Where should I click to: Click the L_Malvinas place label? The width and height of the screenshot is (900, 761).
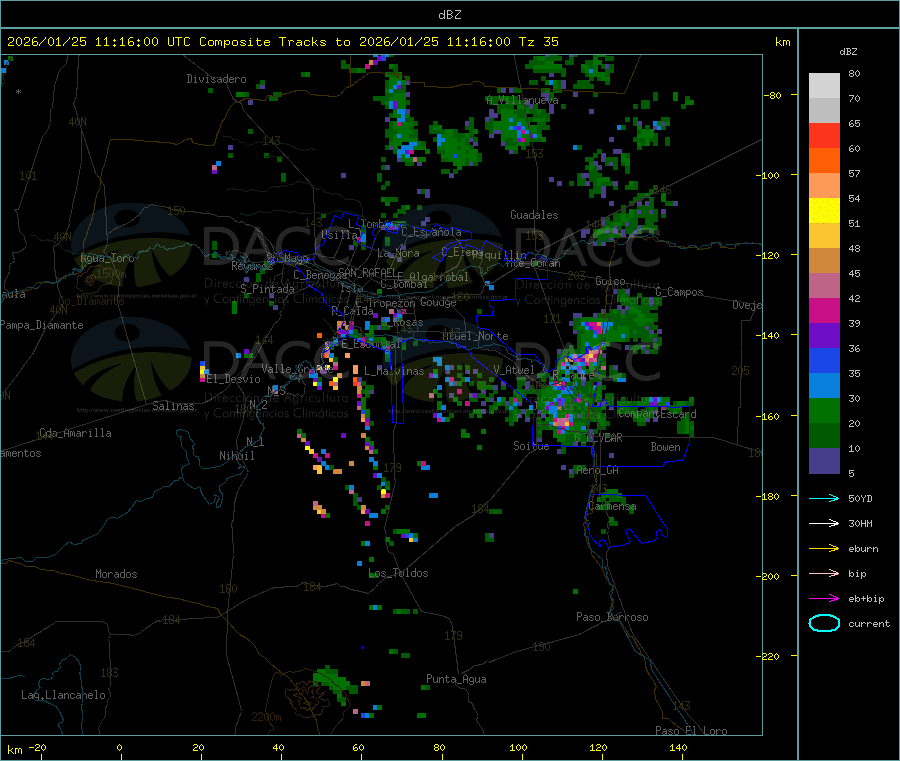[394, 371]
